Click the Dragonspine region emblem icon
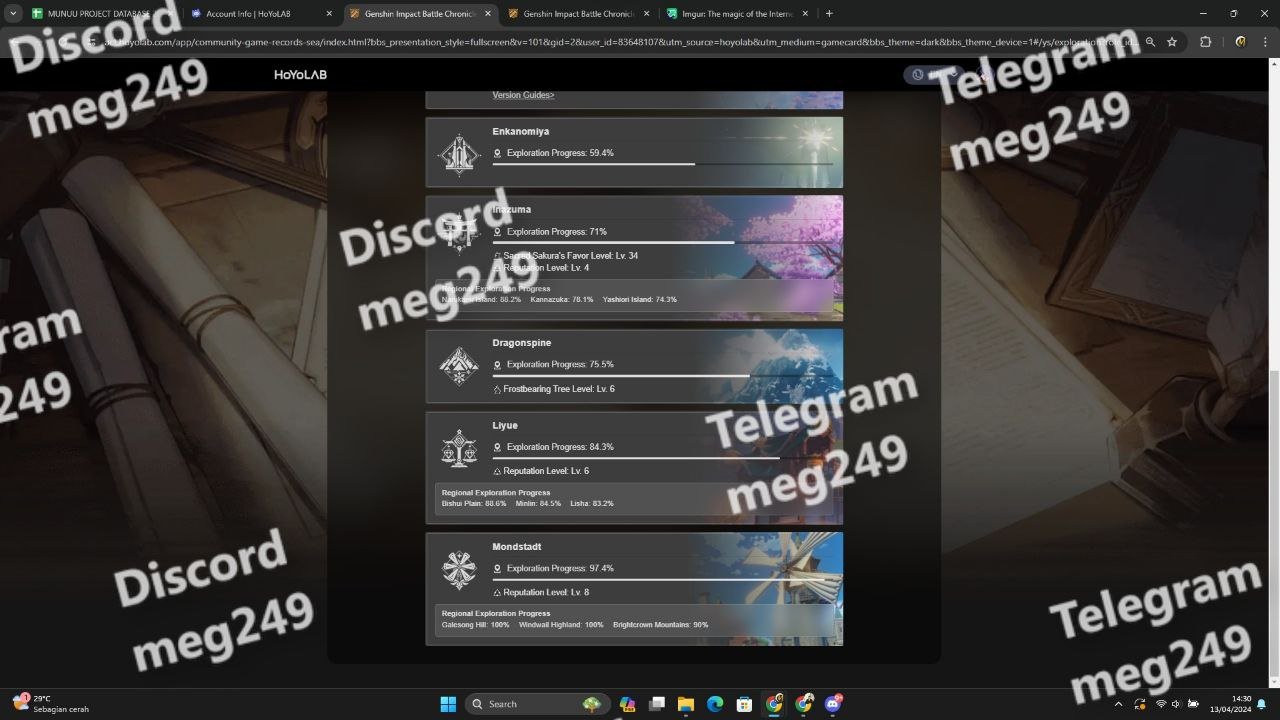This screenshot has height=720, width=1280. pyautogui.click(x=459, y=366)
